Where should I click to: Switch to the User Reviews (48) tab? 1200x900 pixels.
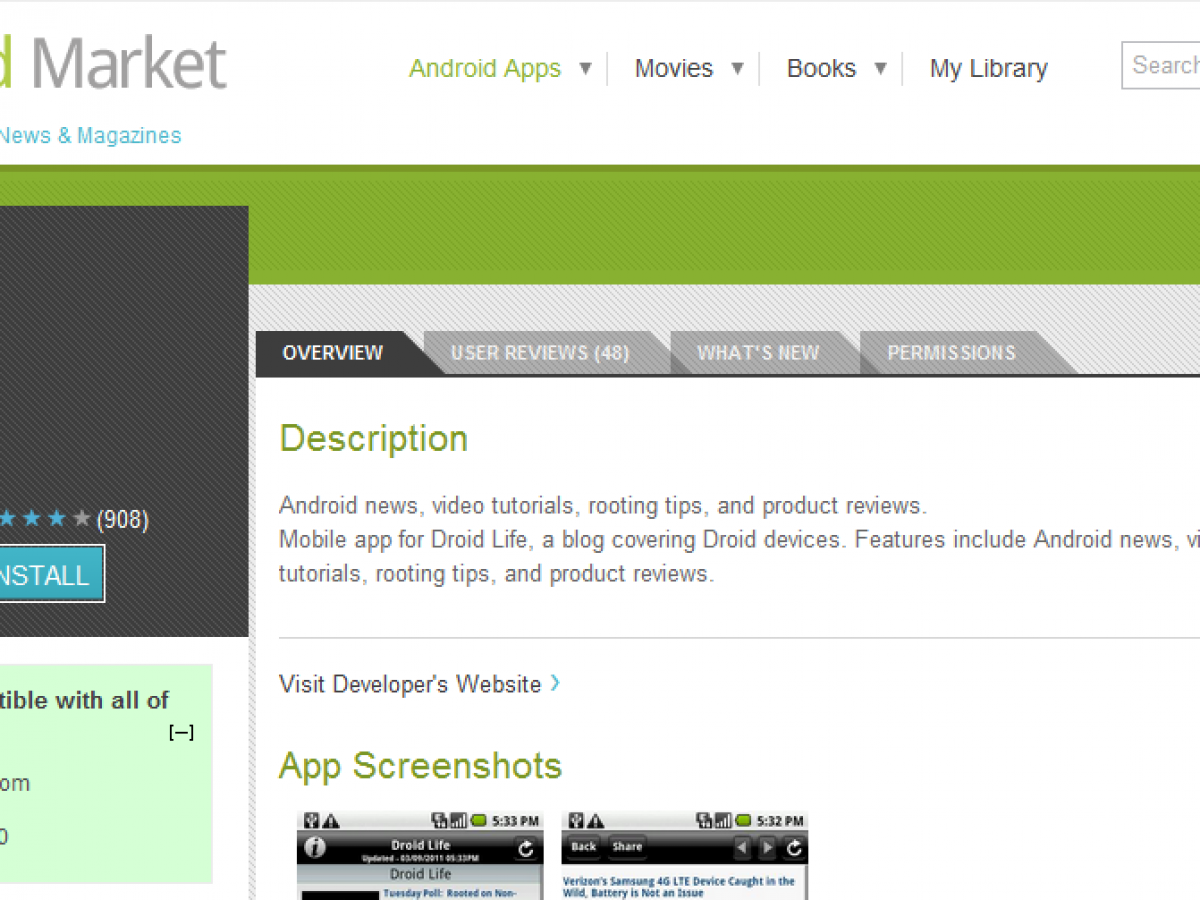[540, 353]
